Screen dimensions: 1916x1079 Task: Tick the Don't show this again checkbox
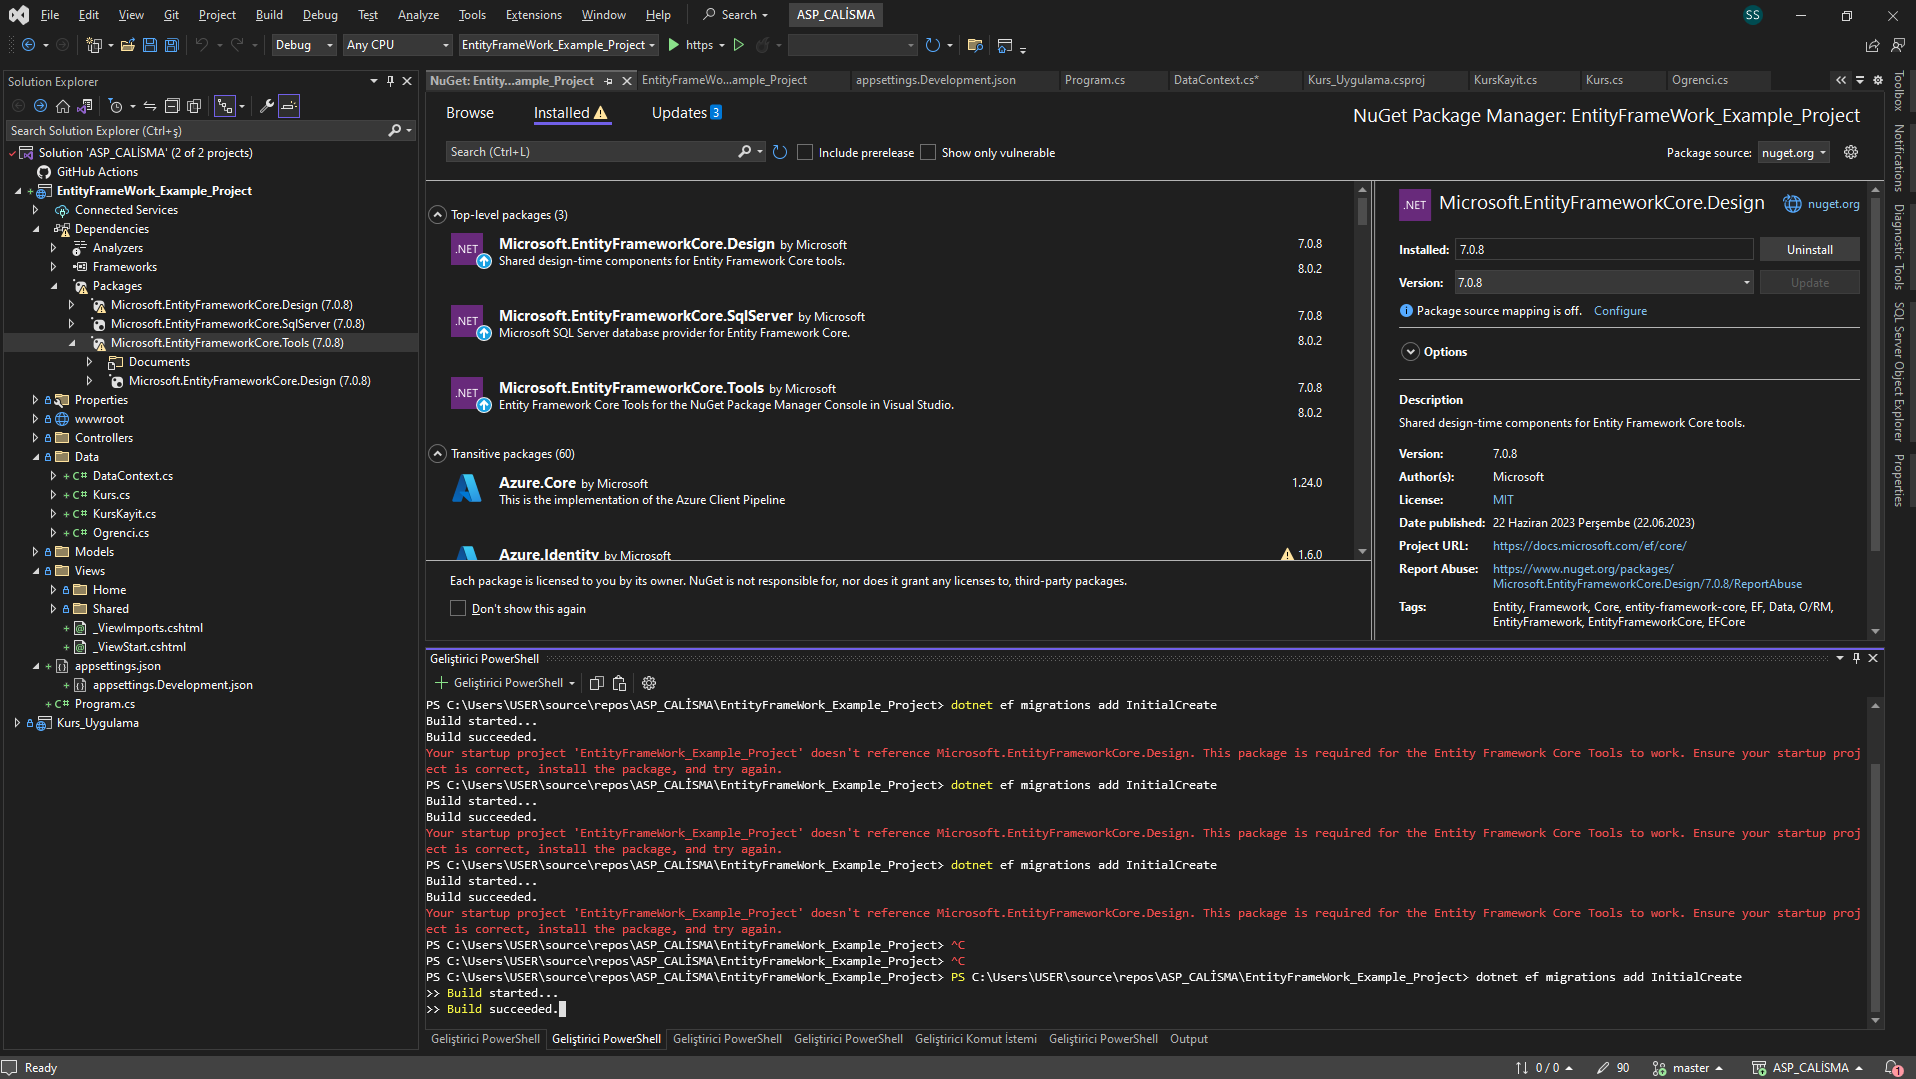[x=458, y=608]
